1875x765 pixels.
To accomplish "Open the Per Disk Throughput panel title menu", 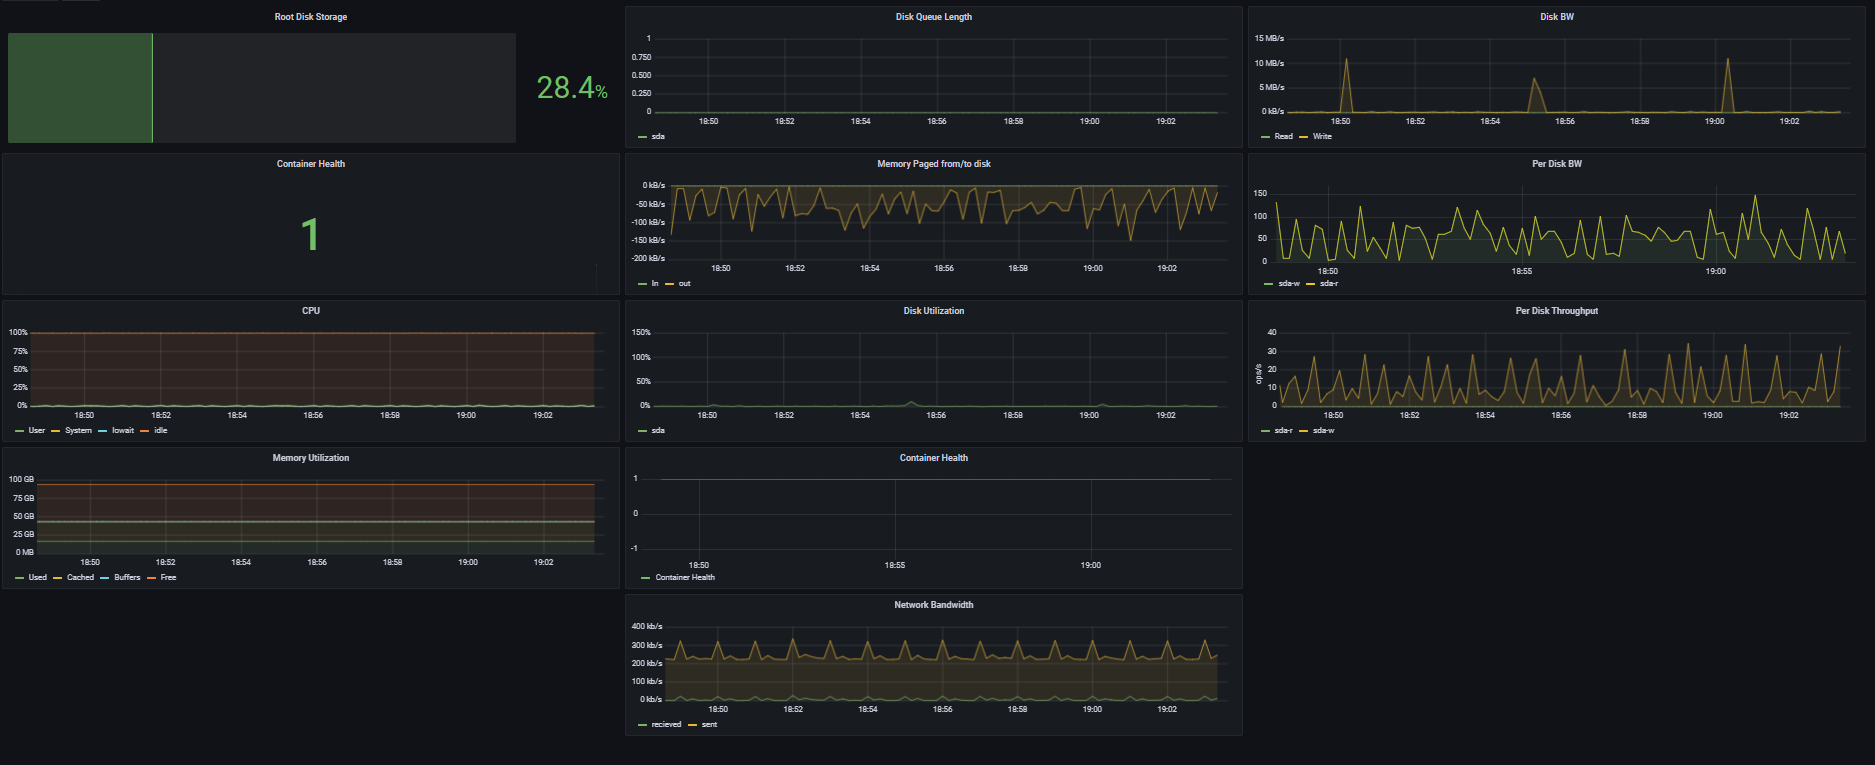I will pos(1556,311).
